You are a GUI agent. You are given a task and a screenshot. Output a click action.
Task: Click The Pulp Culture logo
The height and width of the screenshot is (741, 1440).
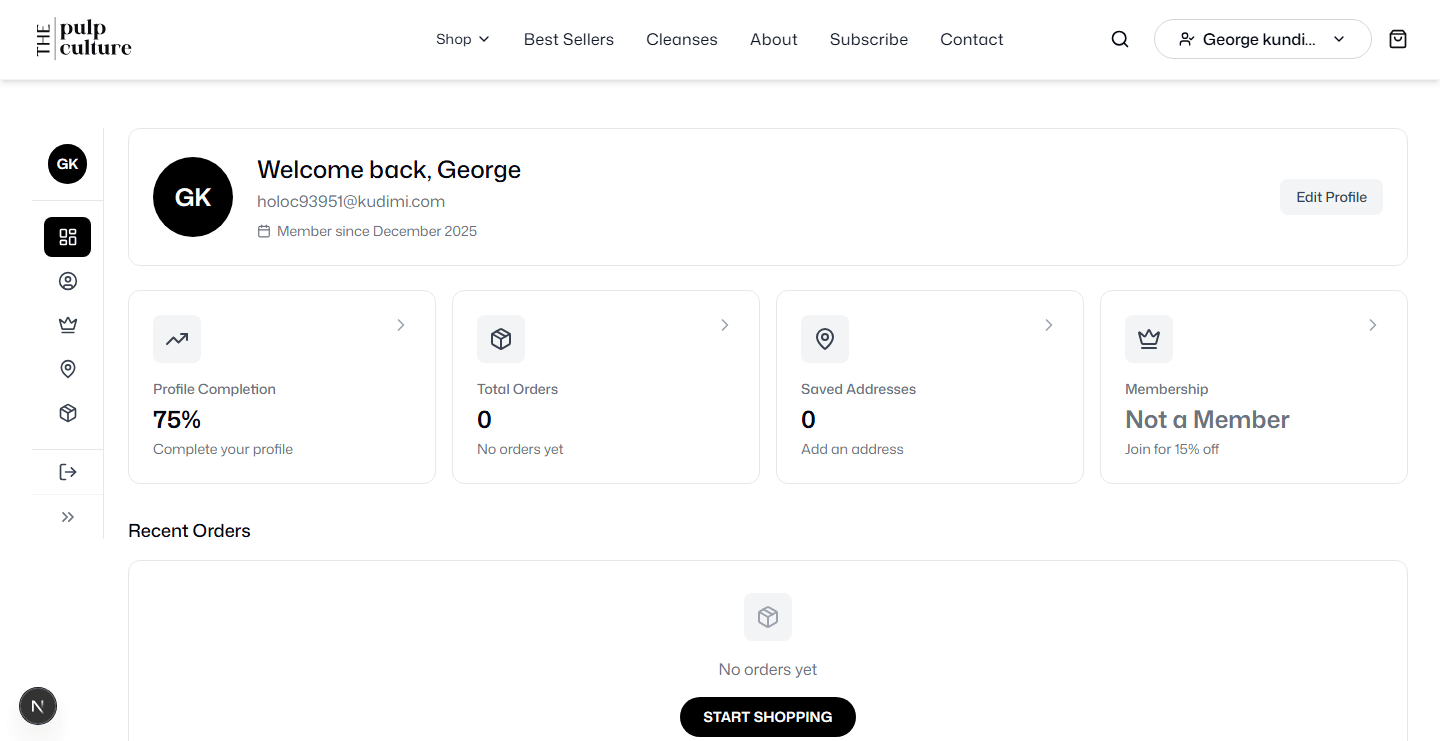(x=84, y=39)
